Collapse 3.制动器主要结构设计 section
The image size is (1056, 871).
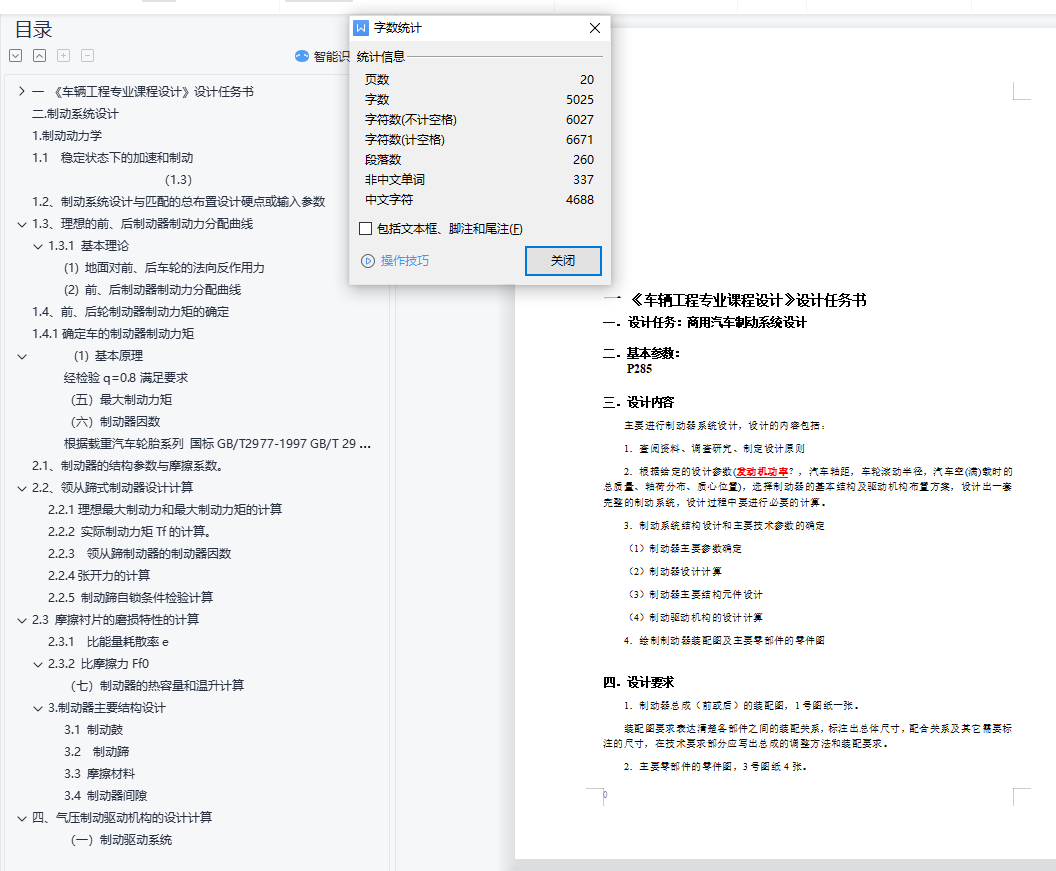pos(38,709)
